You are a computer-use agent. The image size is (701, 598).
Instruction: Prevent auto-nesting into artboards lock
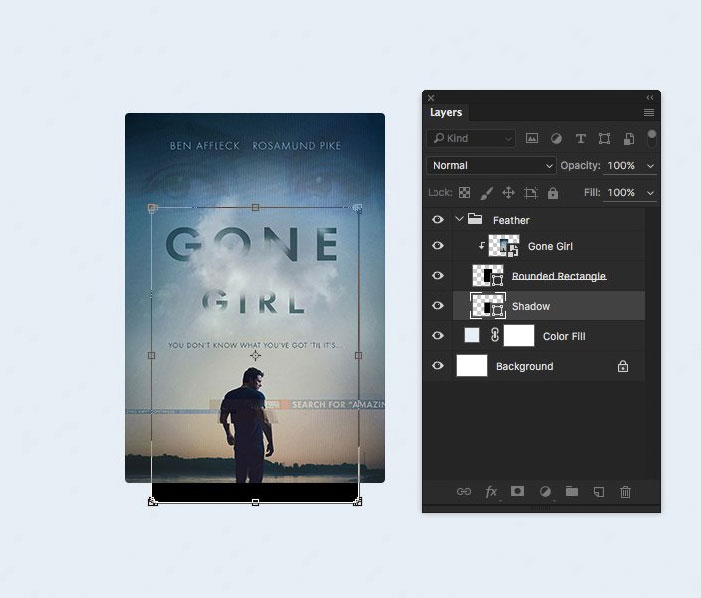(530, 193)
